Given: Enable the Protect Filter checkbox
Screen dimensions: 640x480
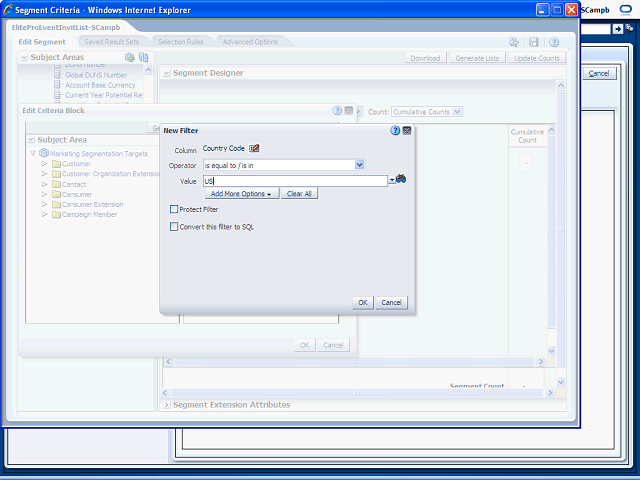Looking at the screenshot, I should [x=174, y=209].
